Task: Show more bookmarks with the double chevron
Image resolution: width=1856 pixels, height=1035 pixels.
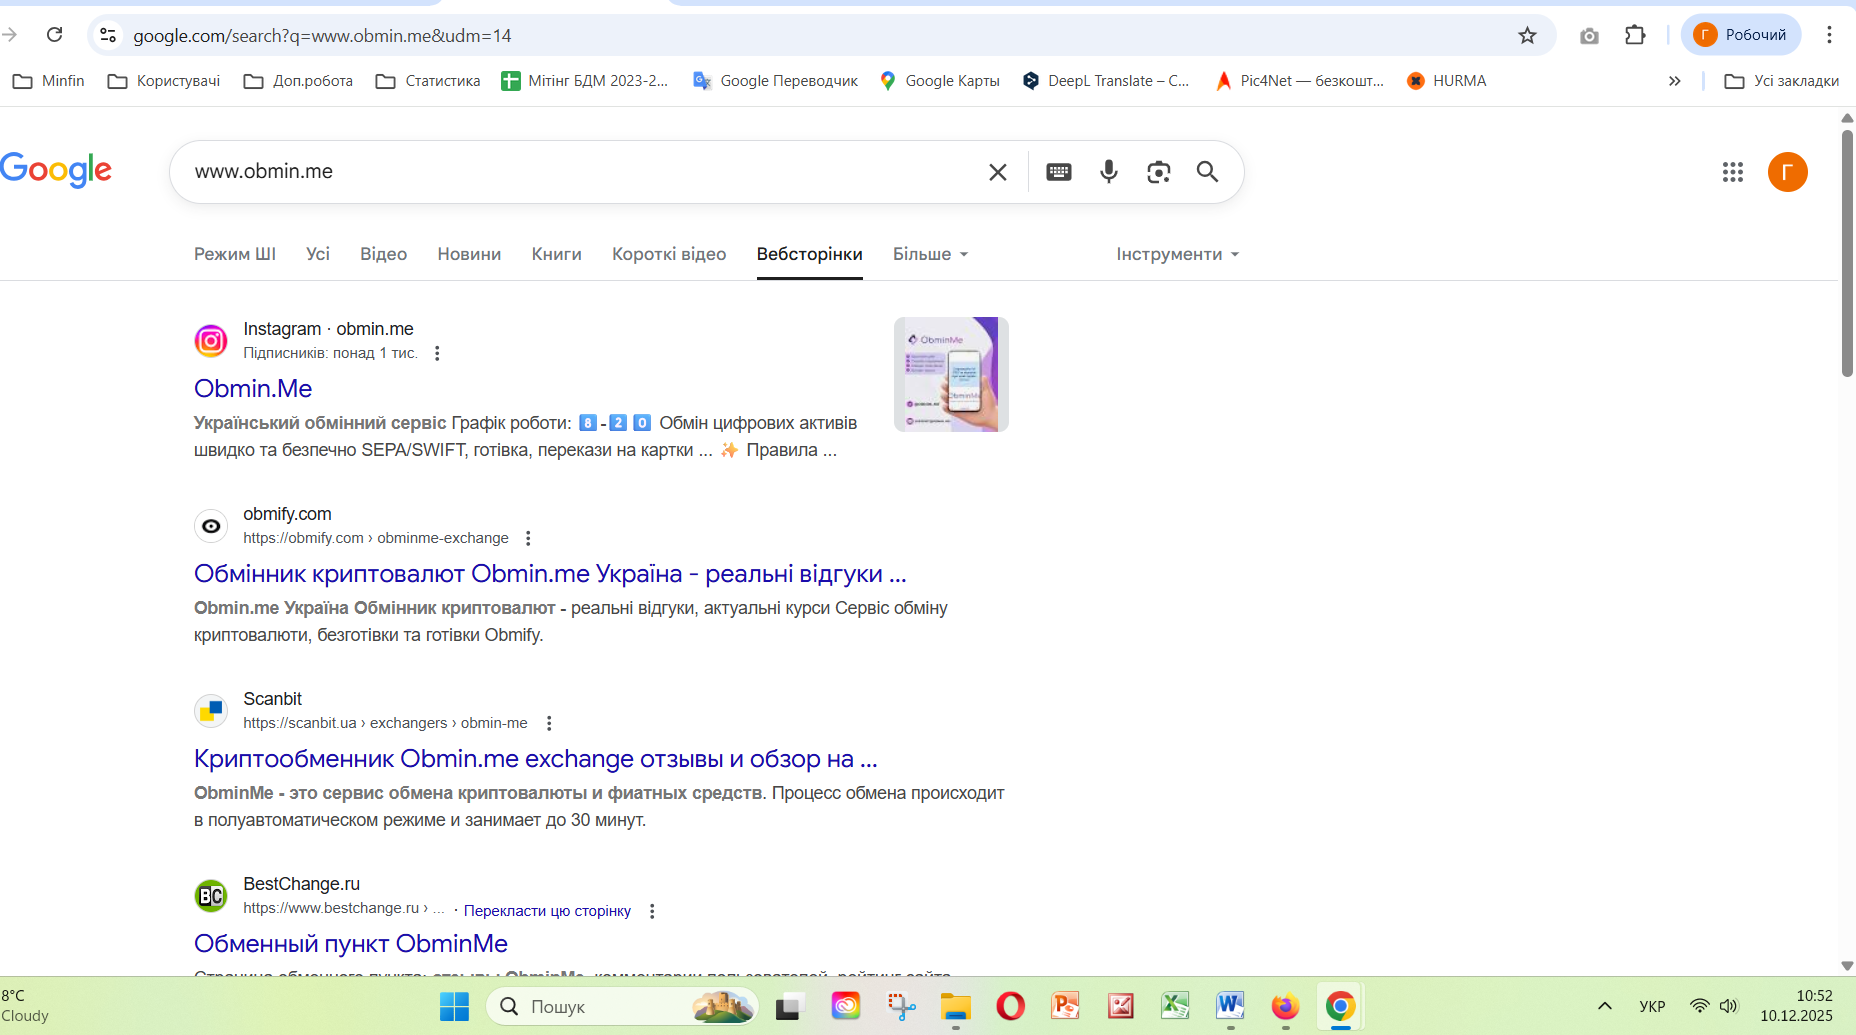Action: coord(1675,81)
